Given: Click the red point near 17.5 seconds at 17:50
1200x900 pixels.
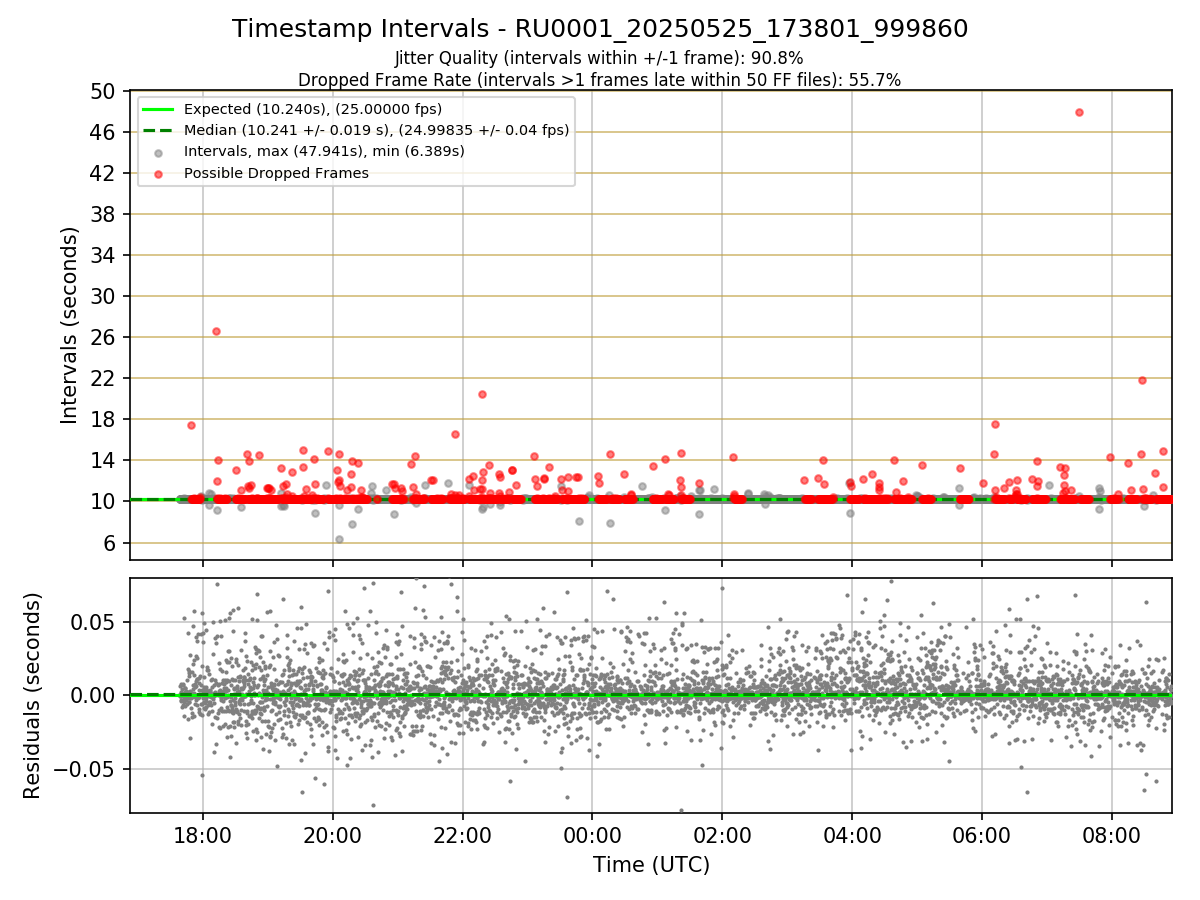Looking at the screenshot, I should [x=191, y=425].
